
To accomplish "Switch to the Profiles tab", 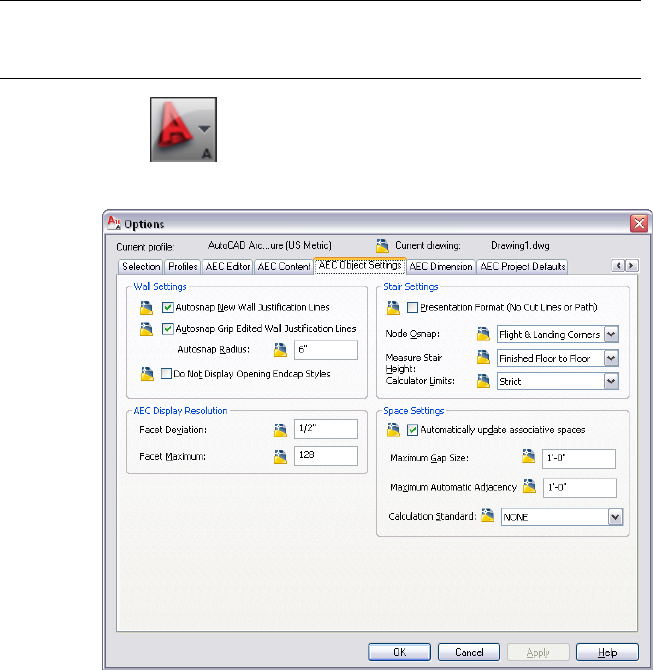I will 182,267.
